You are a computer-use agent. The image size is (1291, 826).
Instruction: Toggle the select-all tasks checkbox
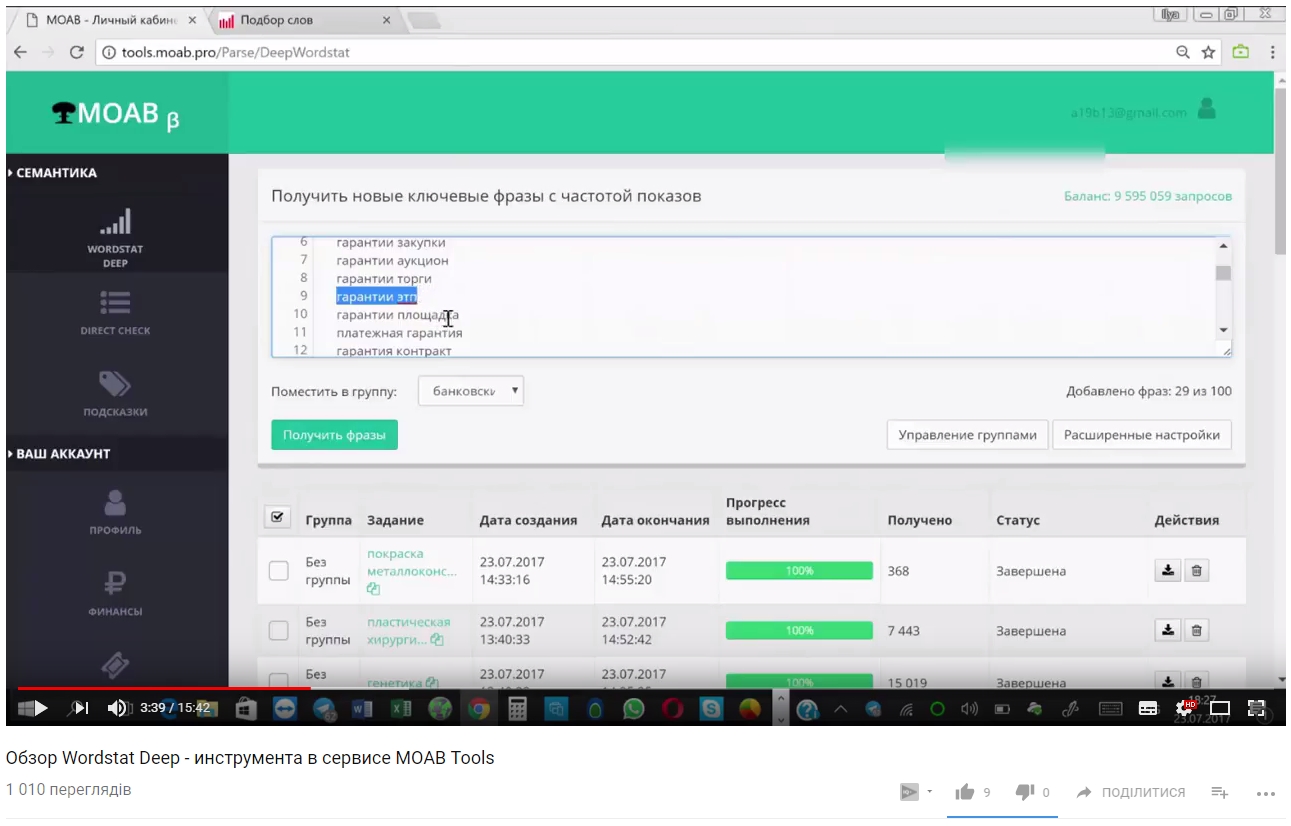tap(277, 517)
